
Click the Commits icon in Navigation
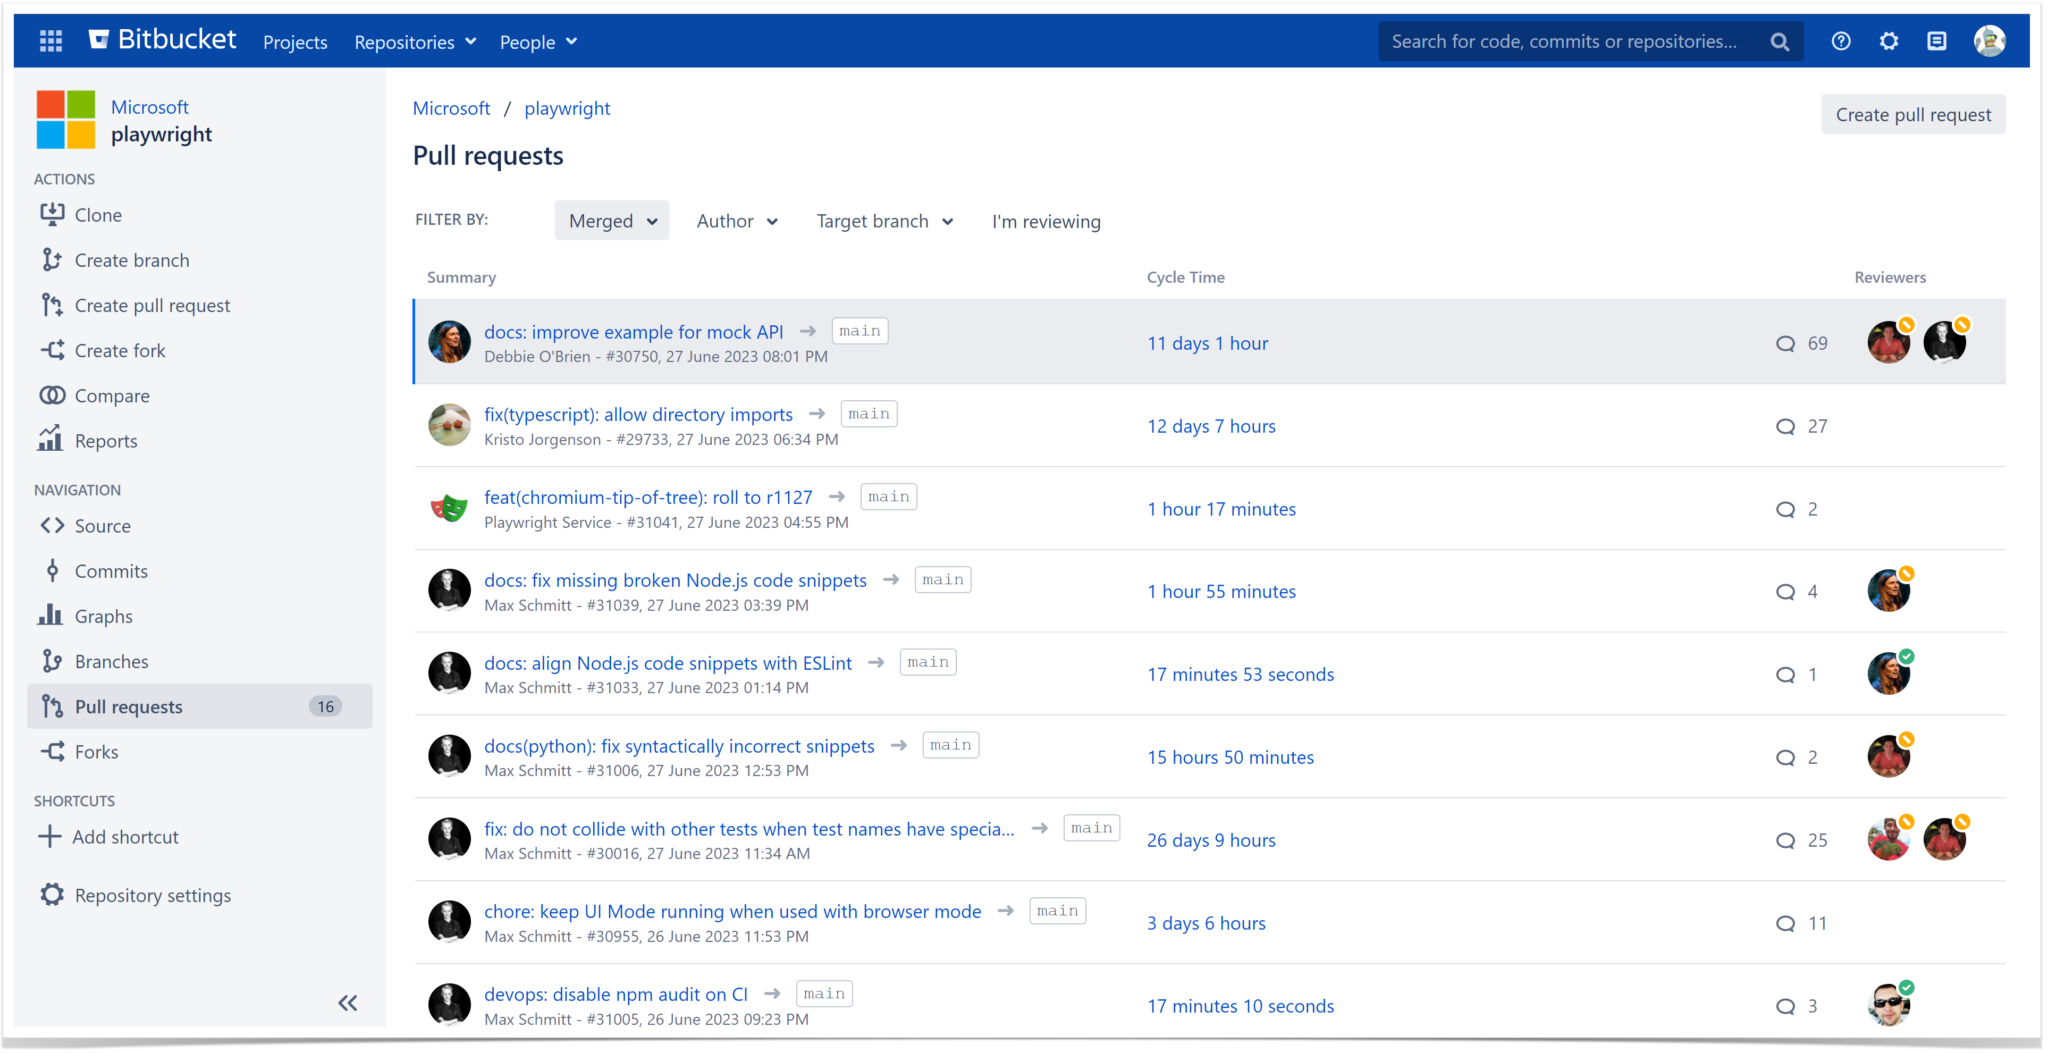51,570
